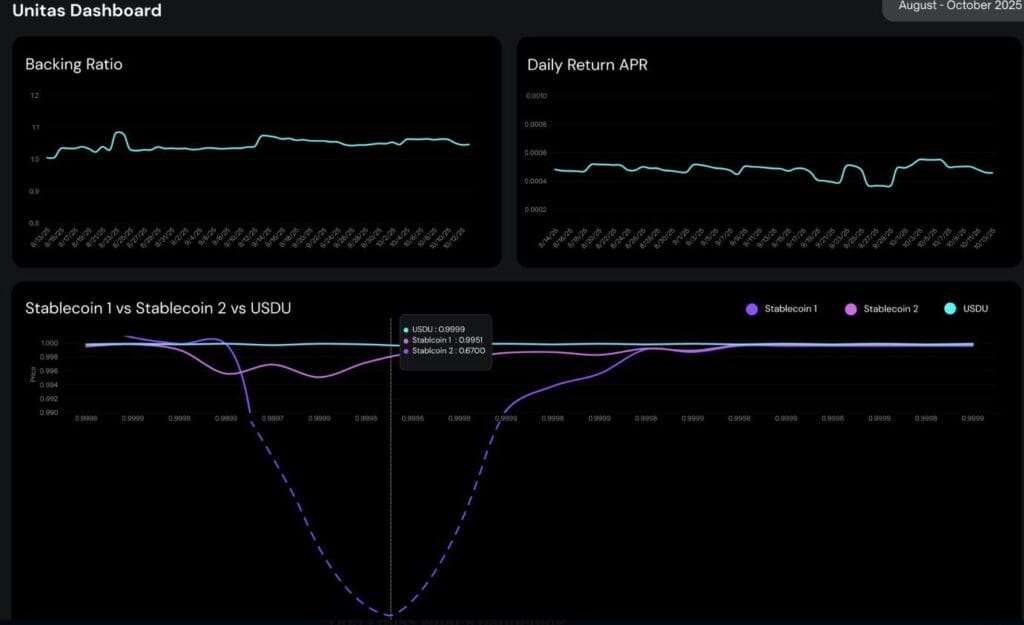The width and height of the screenshot is (1024, 625).
Task: Click the pink Stablecoin 2 legend dot
Action: click(852, 309)
